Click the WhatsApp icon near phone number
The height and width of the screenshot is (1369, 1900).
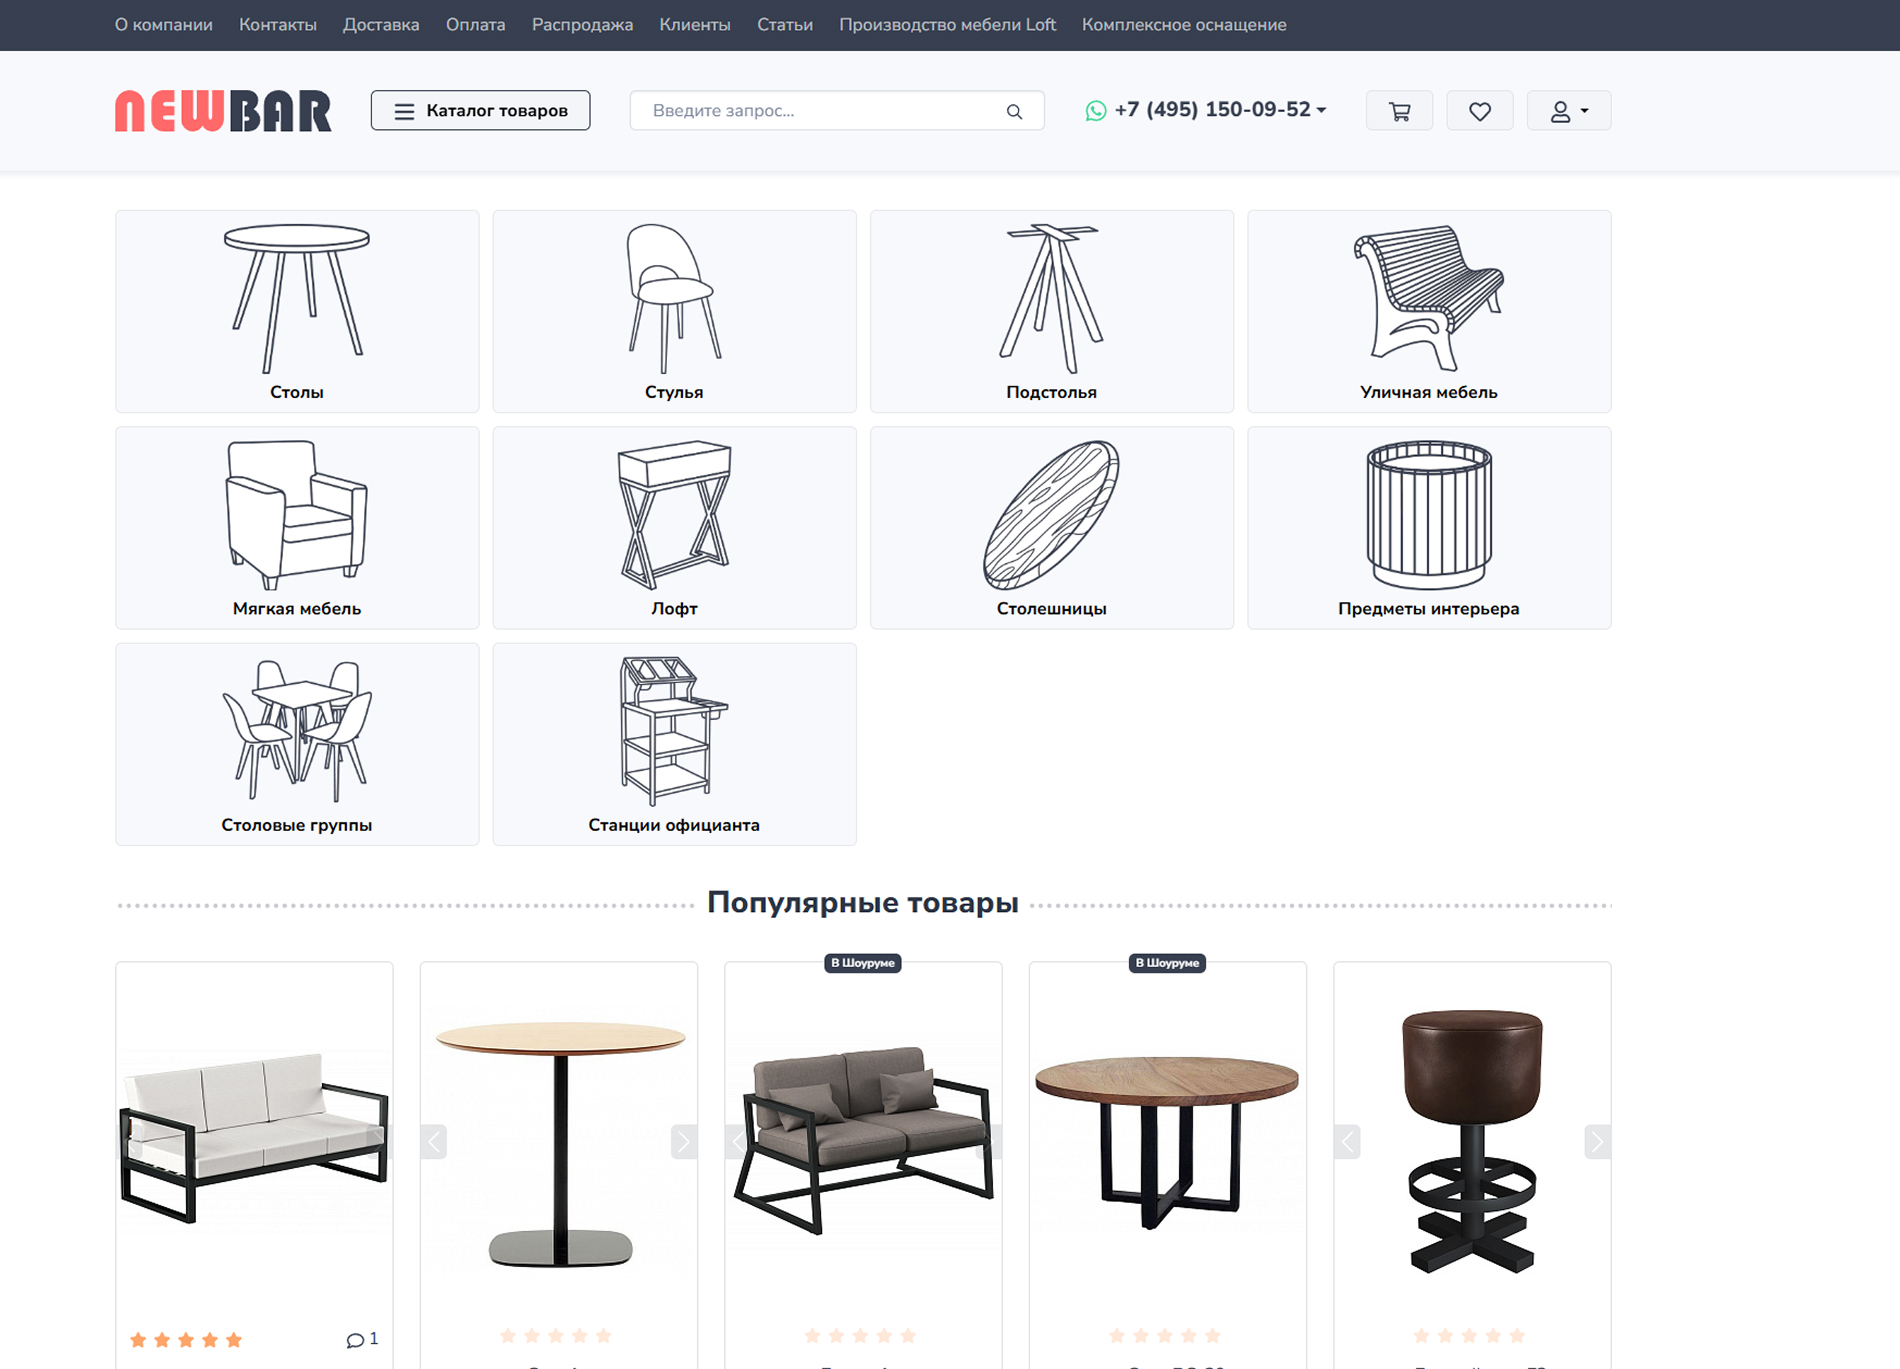pos(1096,111)
